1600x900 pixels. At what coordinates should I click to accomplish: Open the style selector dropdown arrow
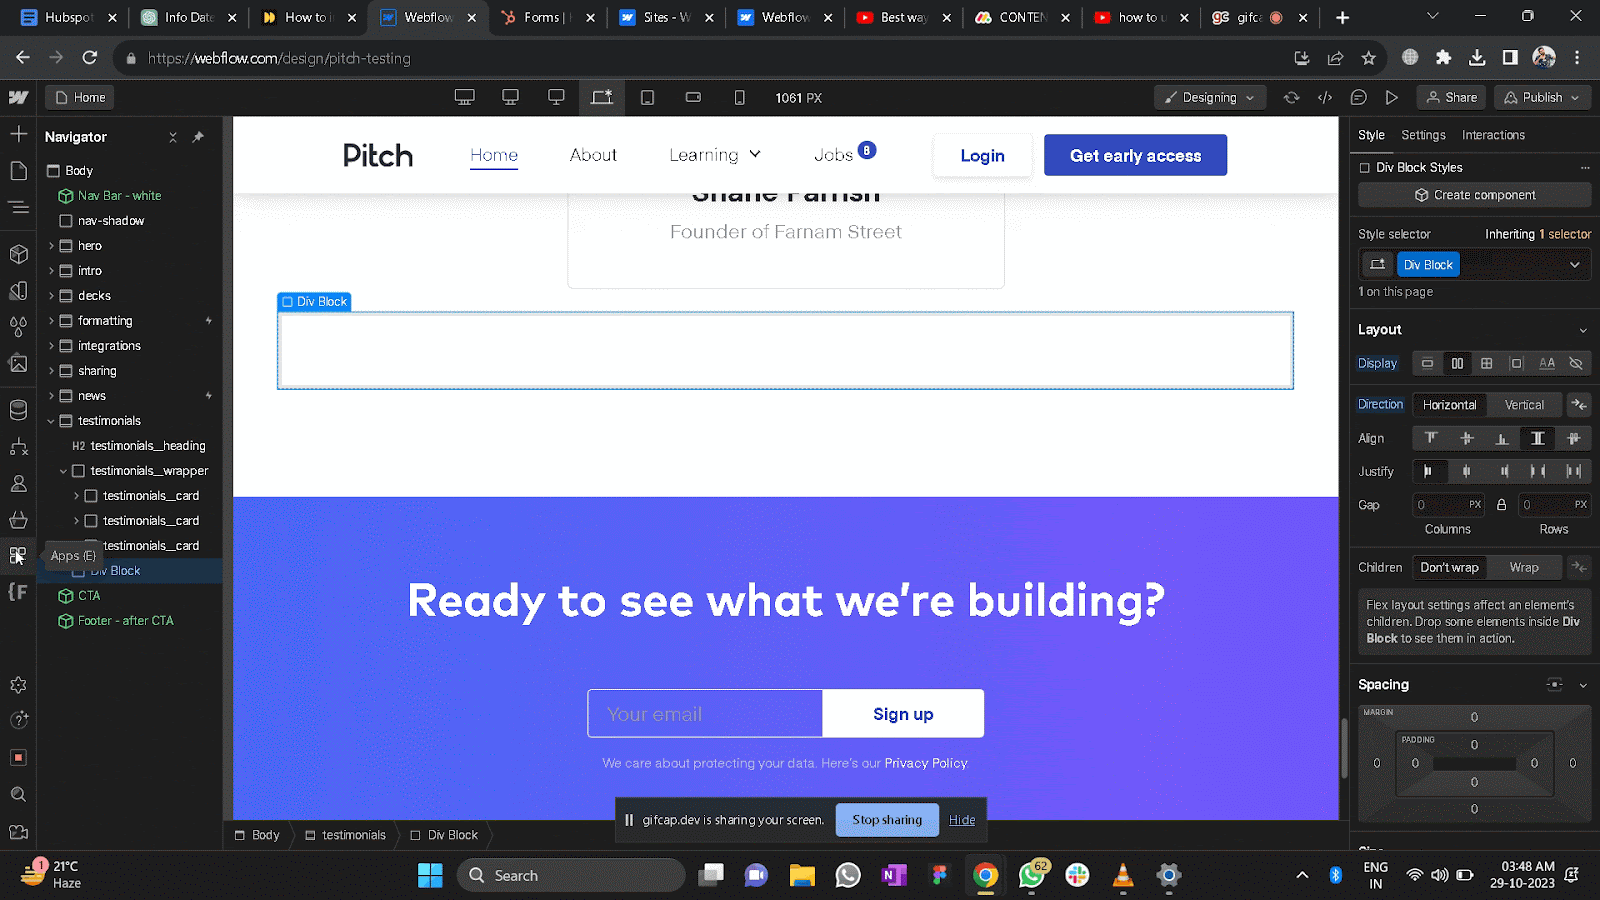click(x=1574, y=265)
